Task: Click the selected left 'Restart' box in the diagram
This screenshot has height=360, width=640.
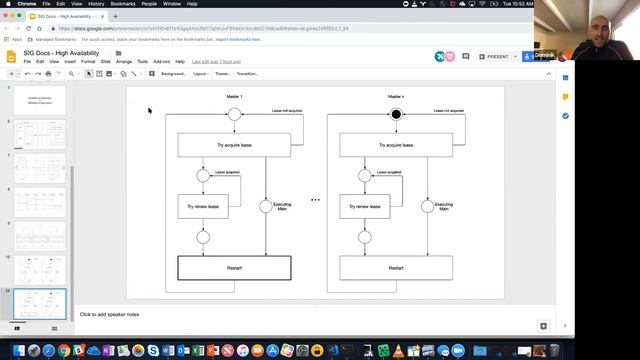Action: coord(234,268)
